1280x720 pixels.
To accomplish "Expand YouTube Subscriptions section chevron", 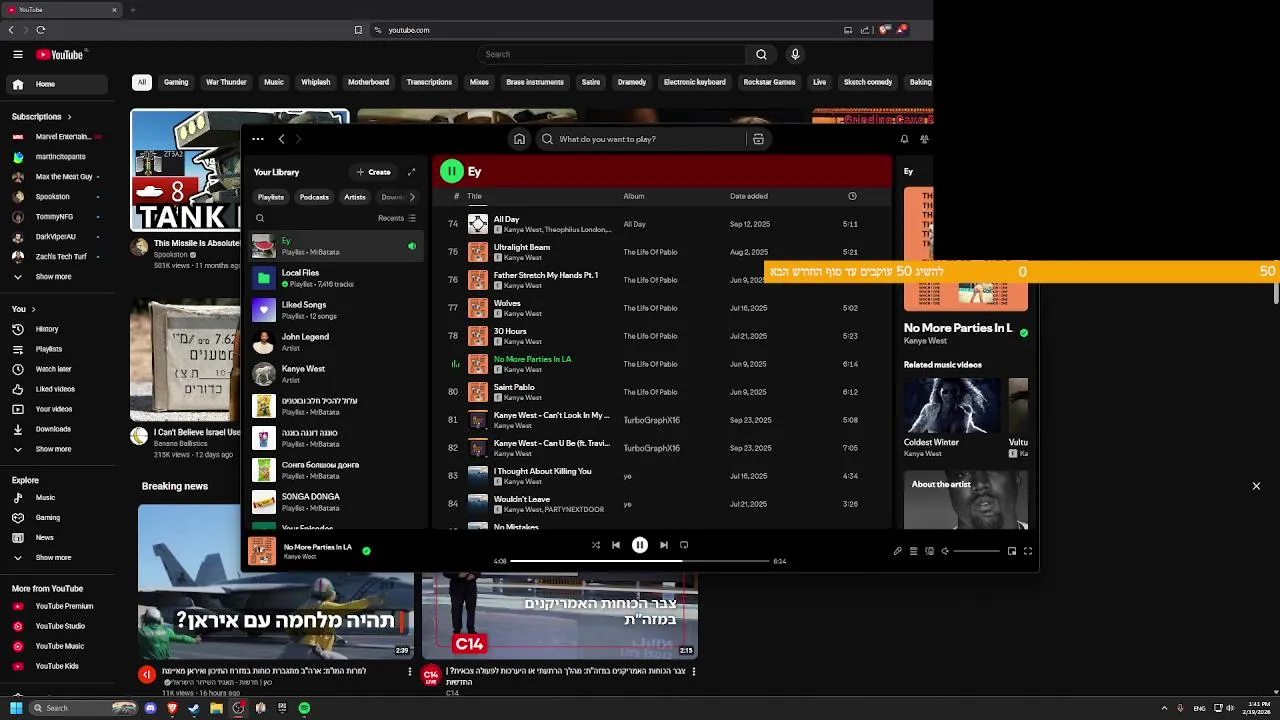I will [x=69, y=117].
